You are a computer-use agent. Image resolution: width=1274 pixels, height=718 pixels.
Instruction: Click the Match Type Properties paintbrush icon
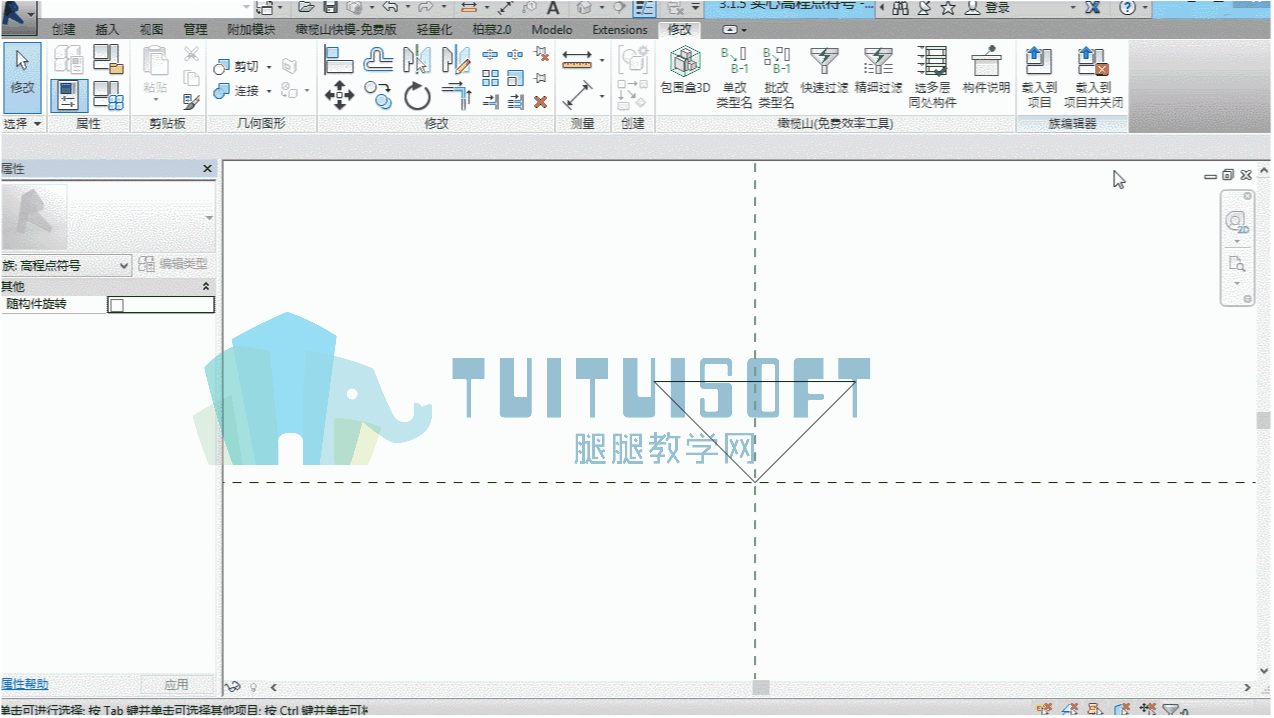[x=191, y=101]
